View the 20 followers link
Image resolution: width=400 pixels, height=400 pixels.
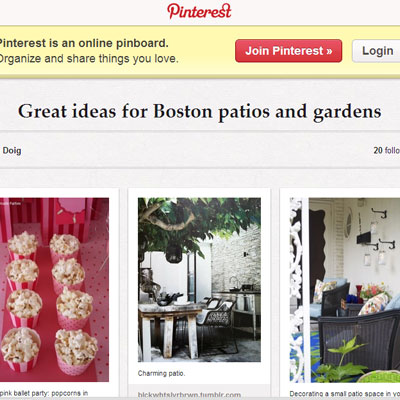(386, 150)
